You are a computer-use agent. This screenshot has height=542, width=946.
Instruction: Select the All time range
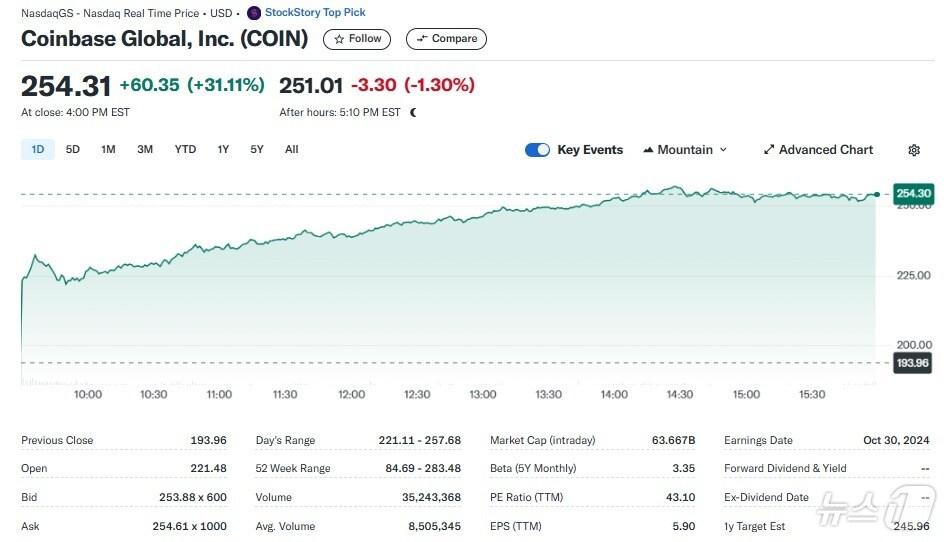291,150
